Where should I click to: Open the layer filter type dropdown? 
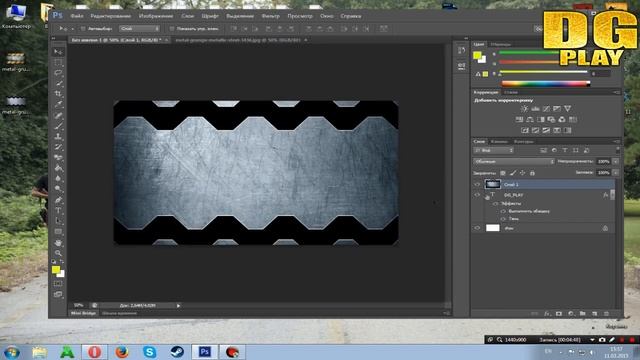(493, 151)
